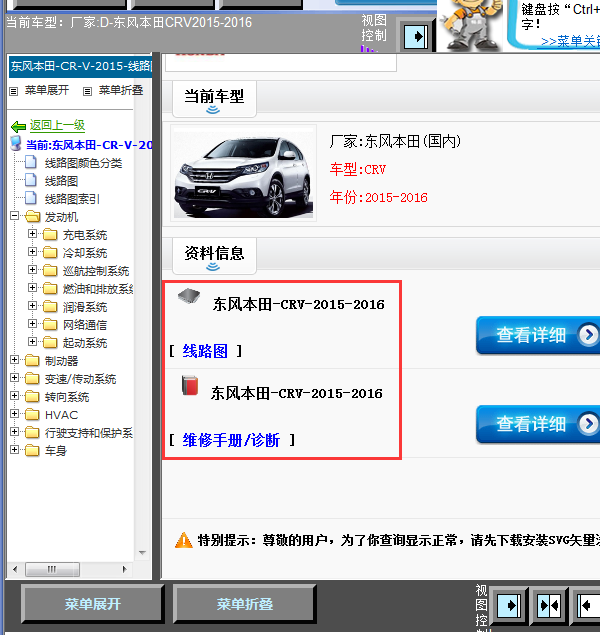This screenshot has height=635, width=600.
Task: Click the down chevrons under 当前车型
Action: click(213, 110)
